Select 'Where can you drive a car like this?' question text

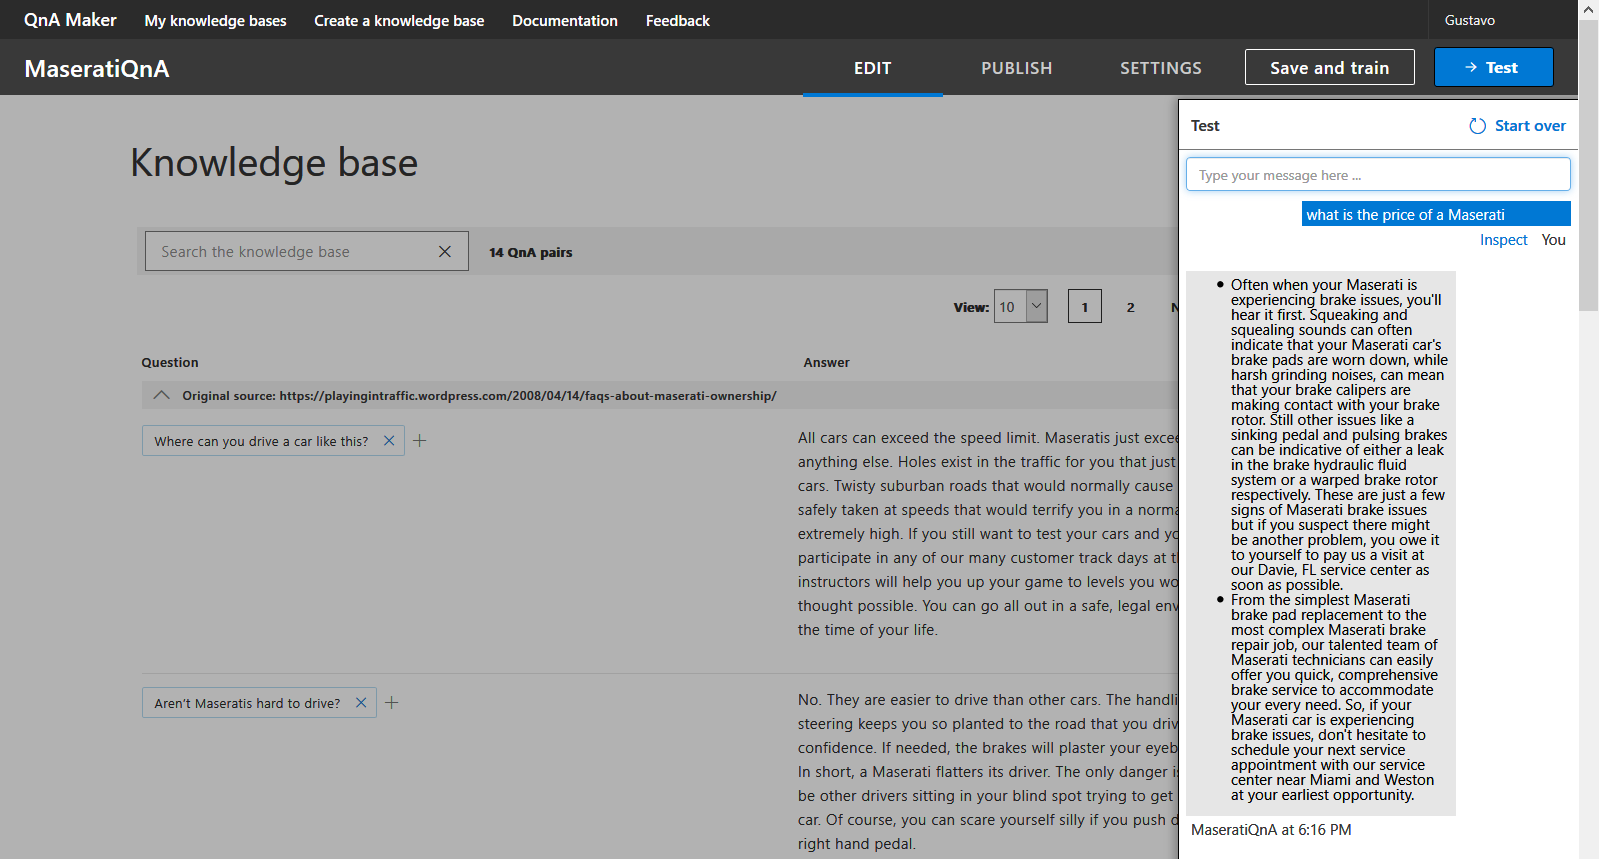(261, 441)
